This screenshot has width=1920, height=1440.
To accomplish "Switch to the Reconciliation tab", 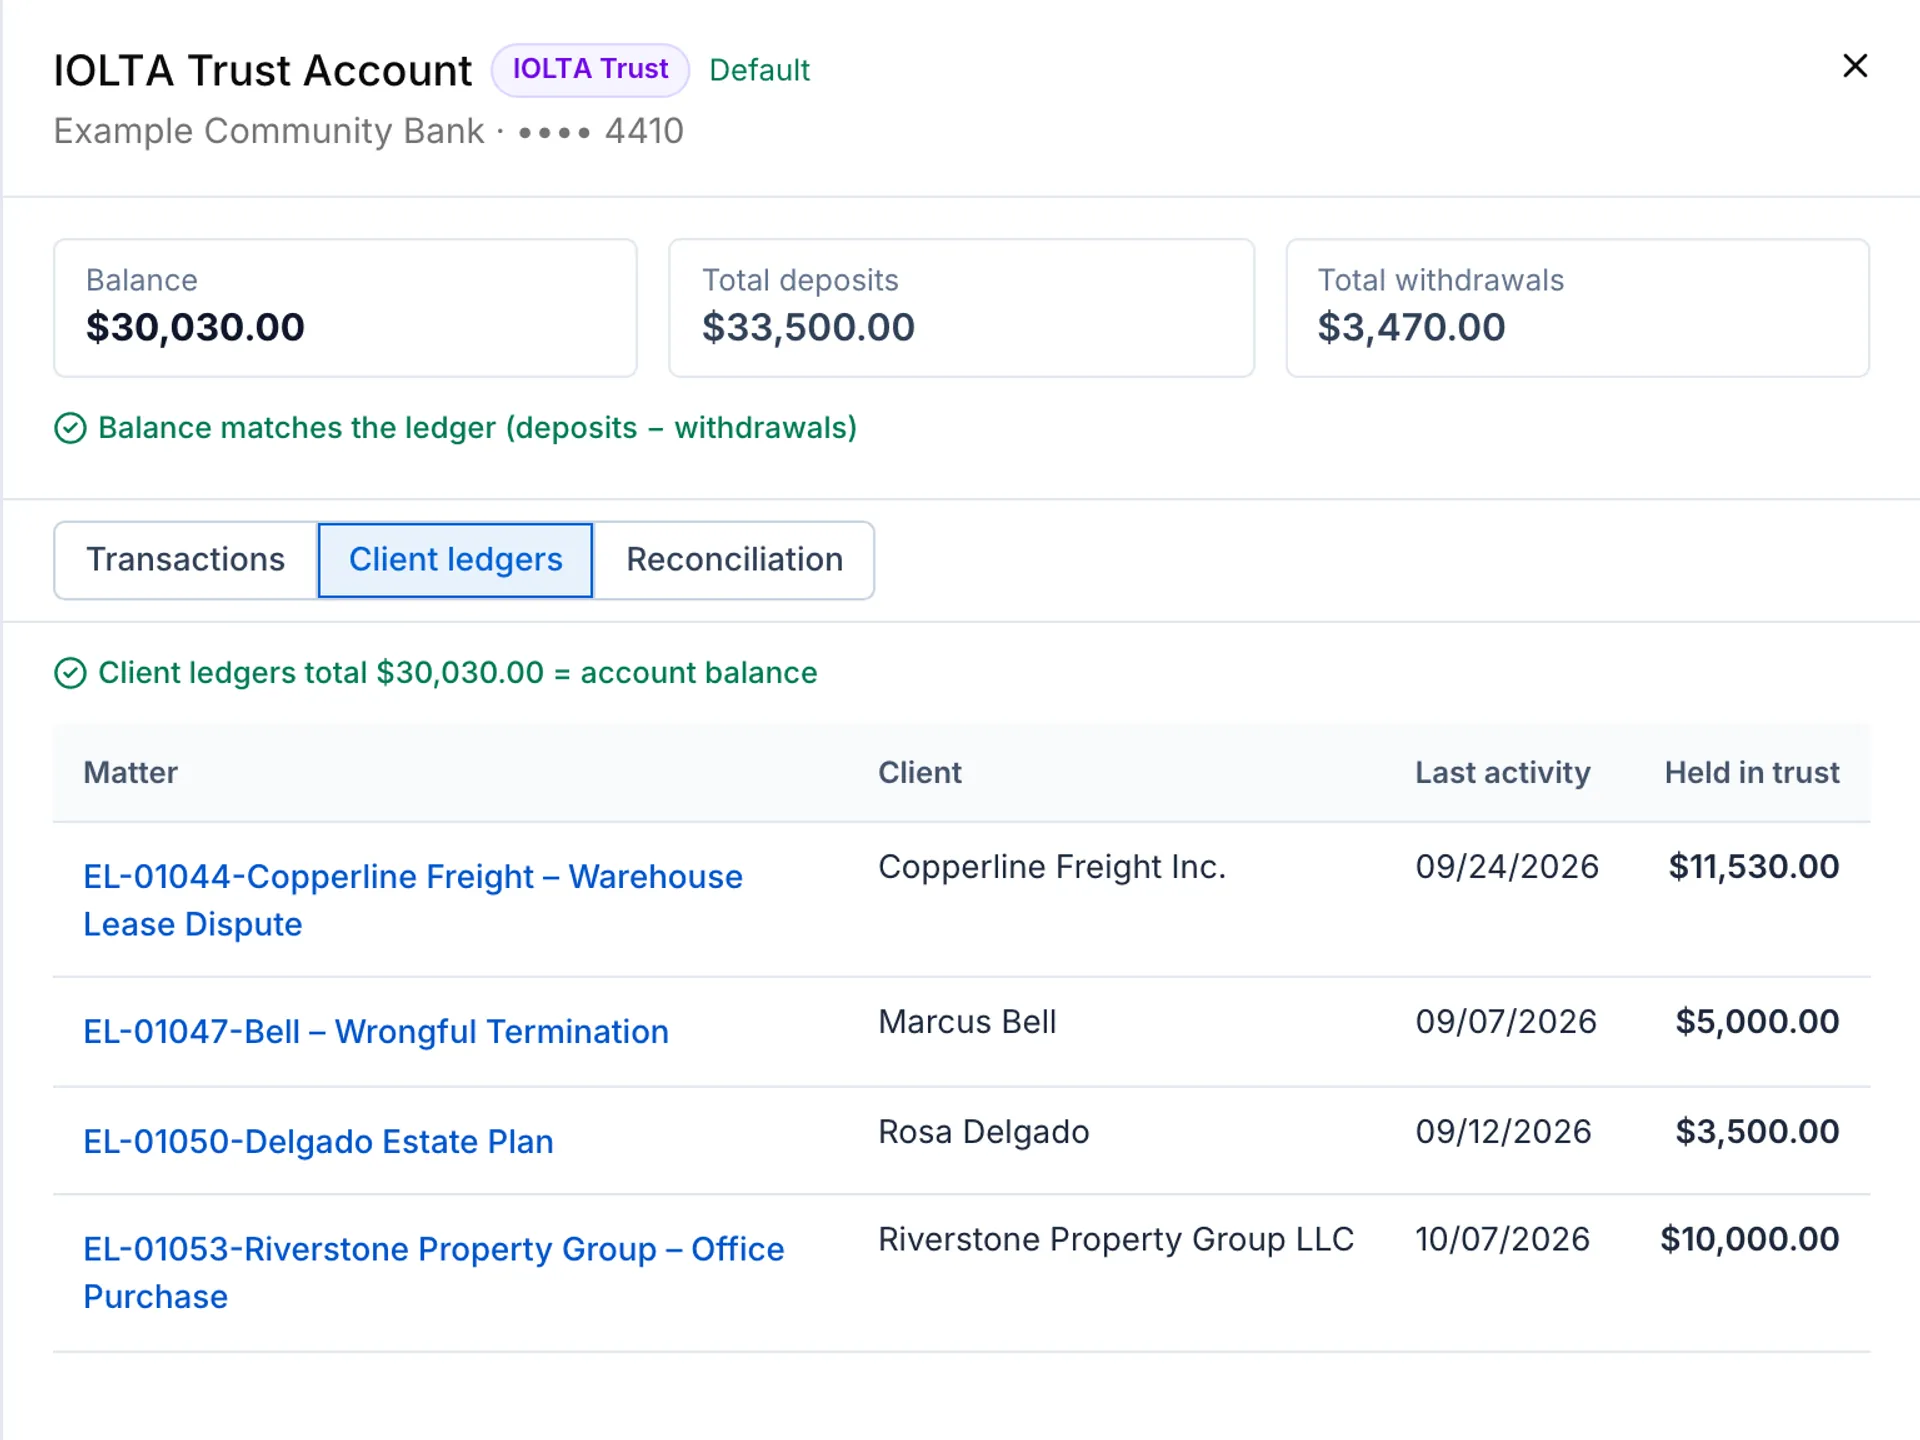I will coord(734,560).
